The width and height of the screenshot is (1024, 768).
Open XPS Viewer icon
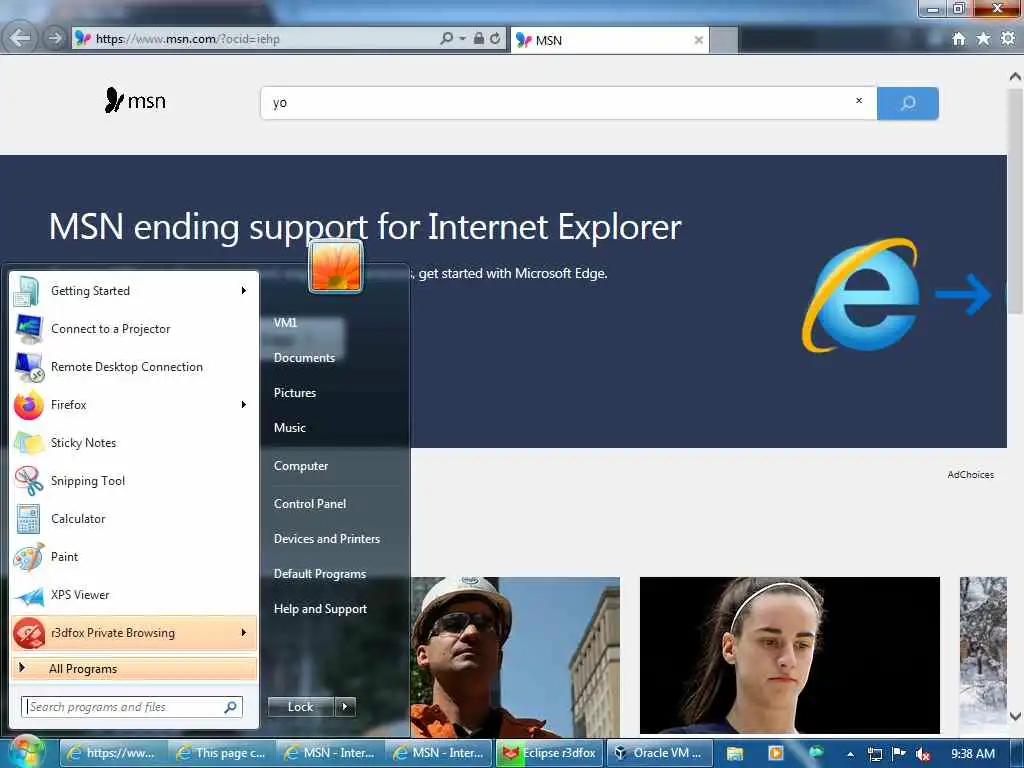point(29,595)
